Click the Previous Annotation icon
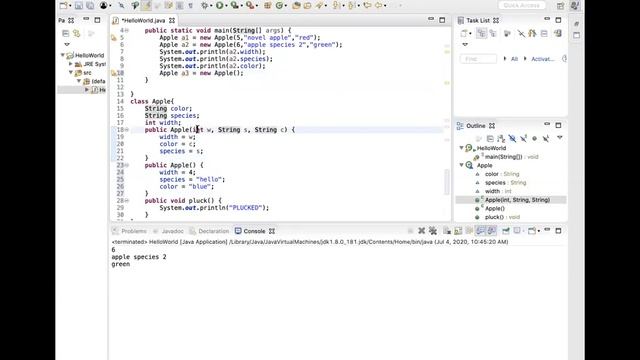640x360 pixels. [351, 5]
